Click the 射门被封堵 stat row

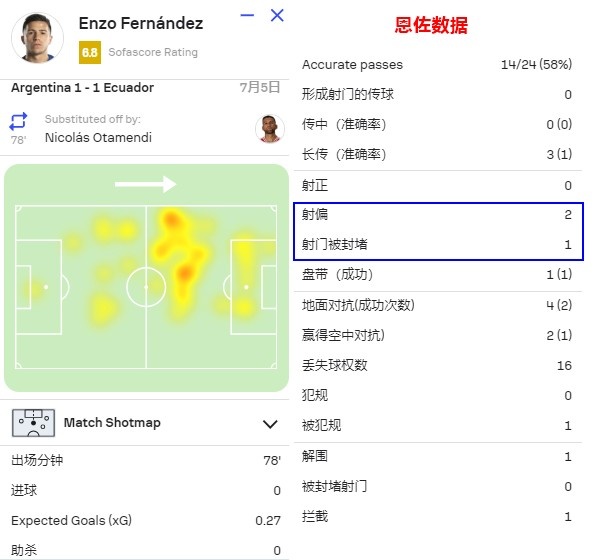[x=437, y=245]
